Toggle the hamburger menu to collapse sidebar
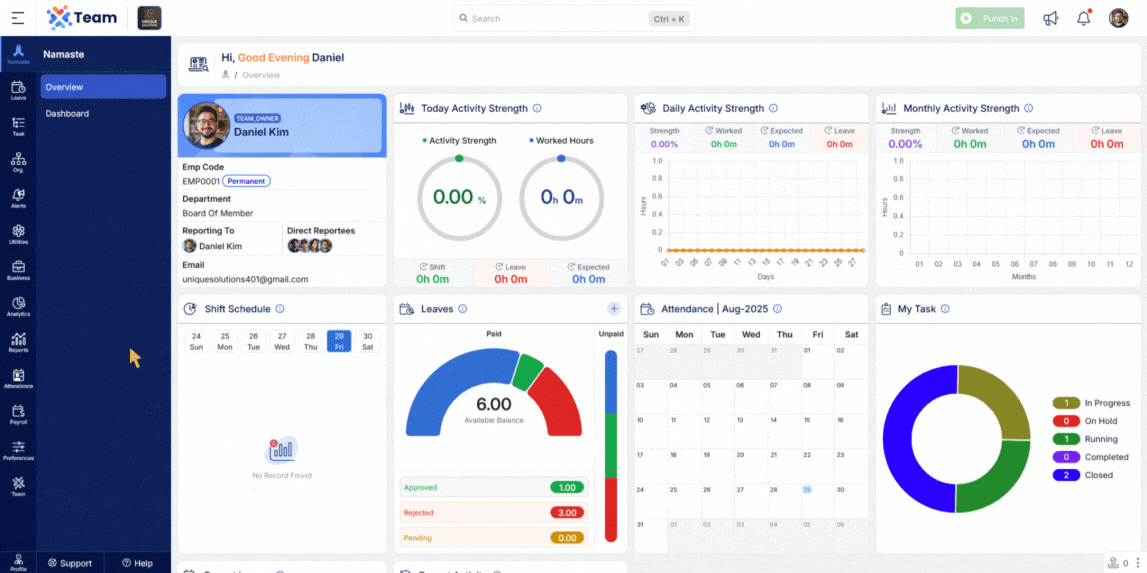The image size is (1147, 573). click(18, 18)
